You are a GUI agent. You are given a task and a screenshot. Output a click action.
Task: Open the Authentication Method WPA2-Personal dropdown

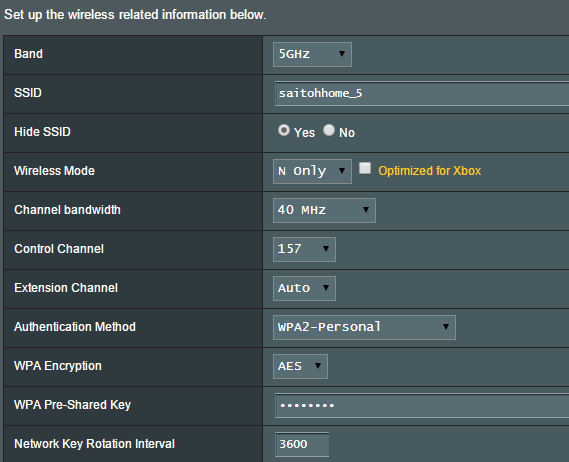coord(364,327)
